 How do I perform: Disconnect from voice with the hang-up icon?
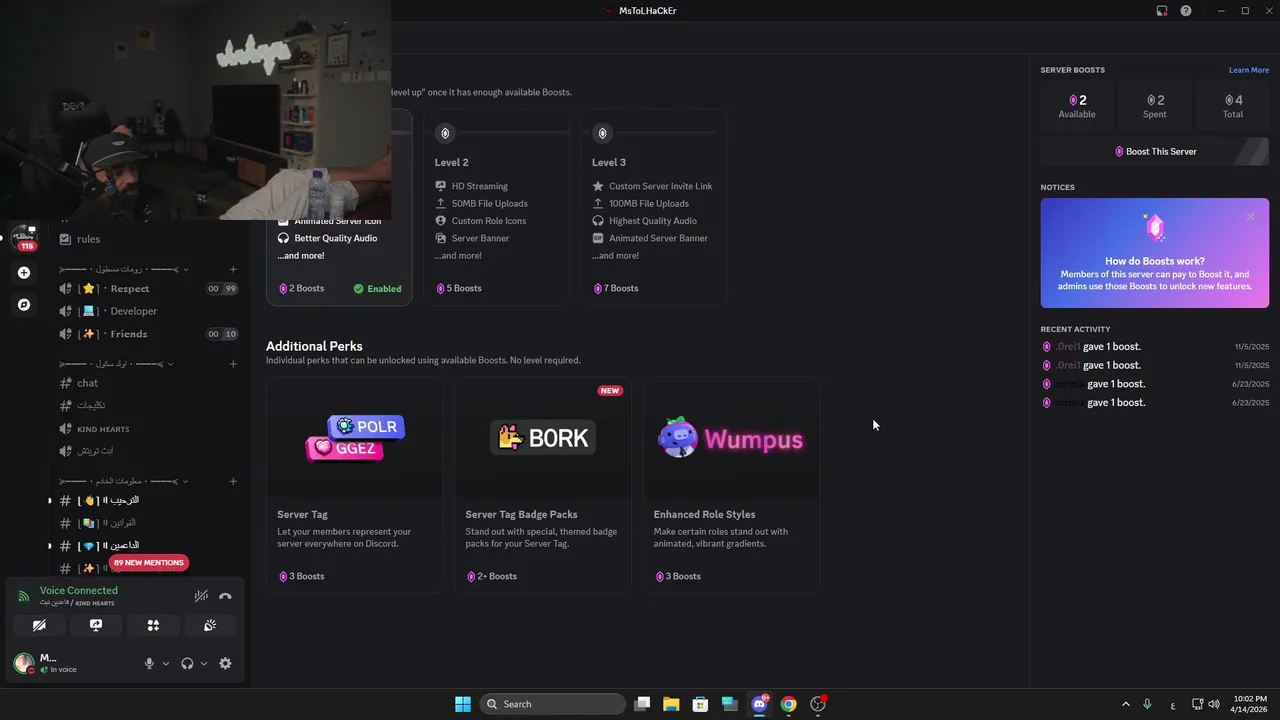point(225,596)
